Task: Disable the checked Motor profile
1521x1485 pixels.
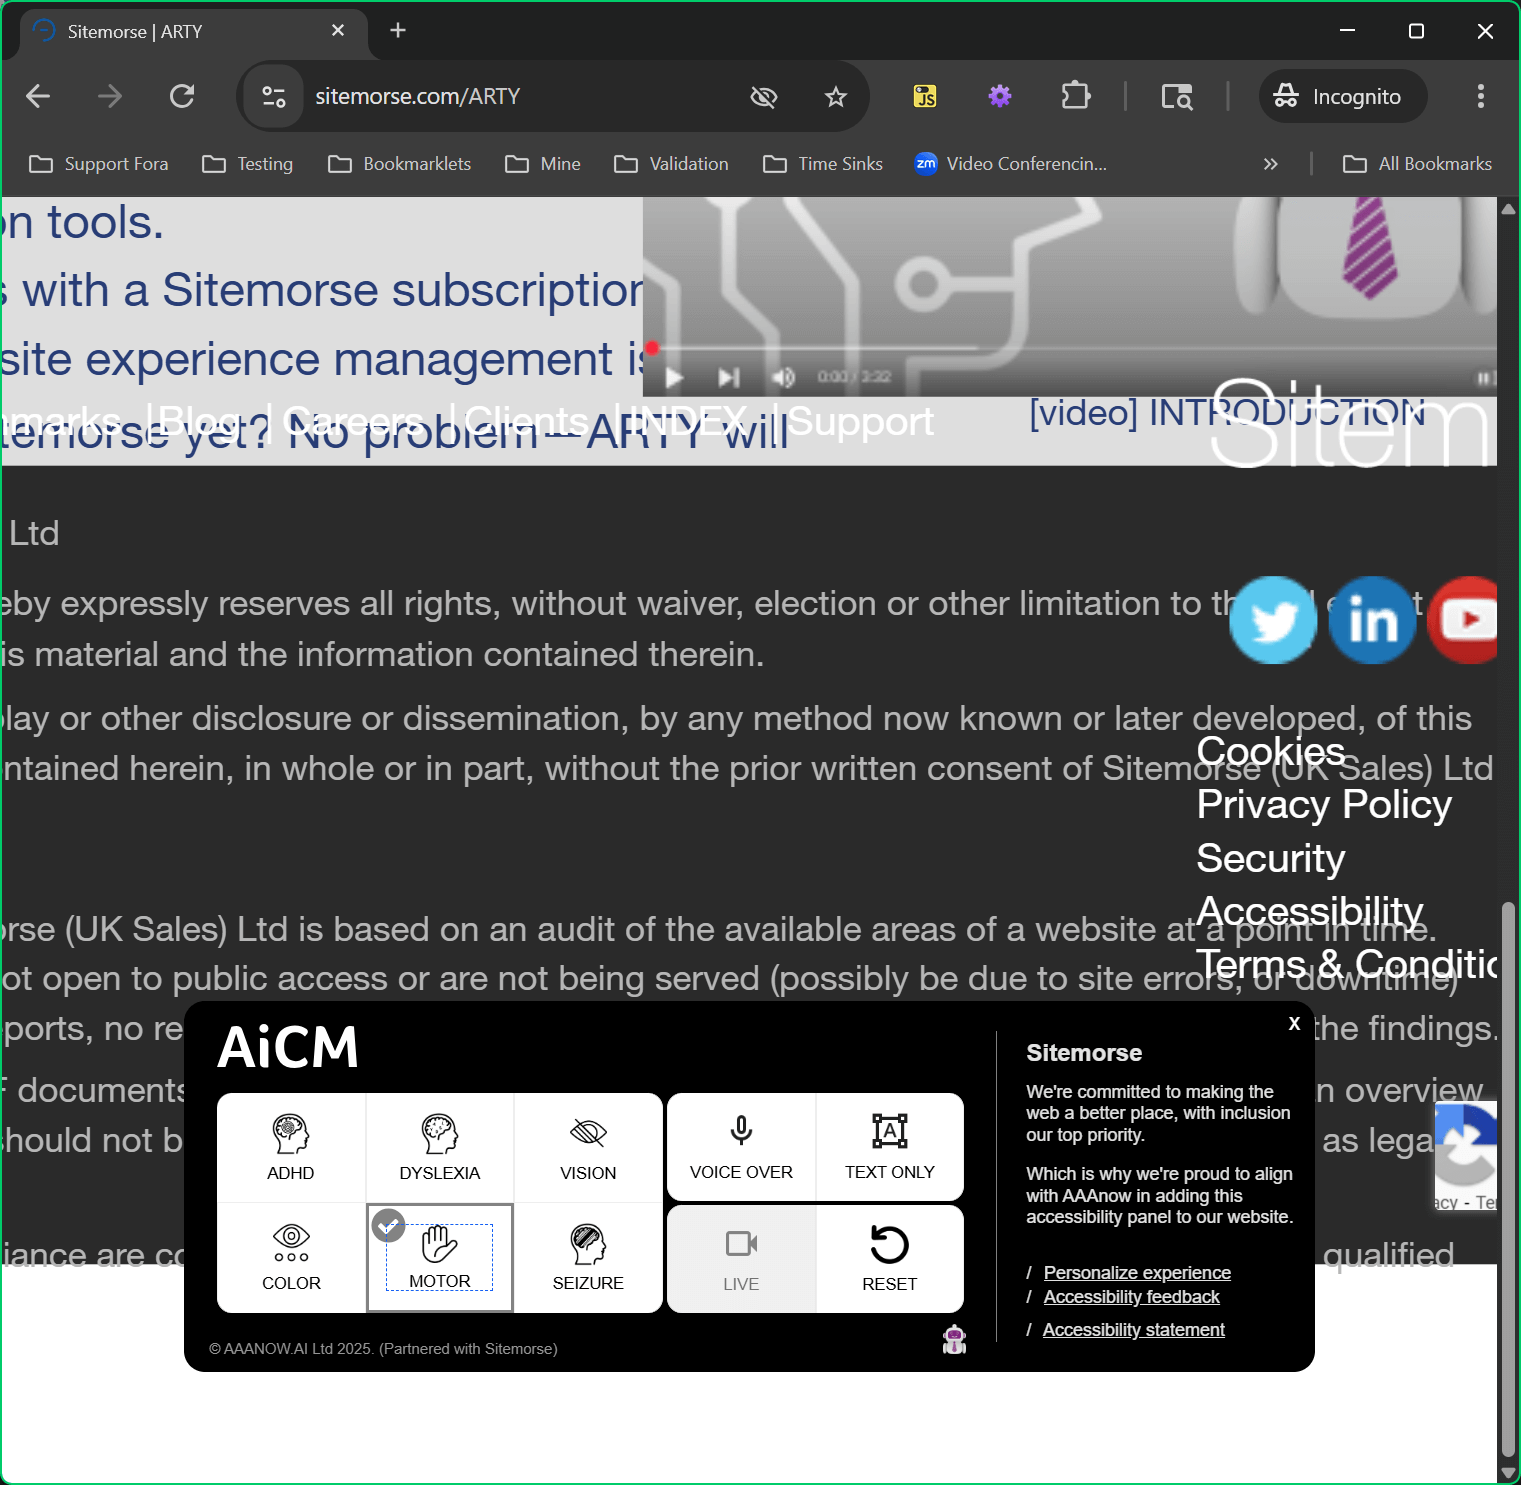Action: [440, 1258]
